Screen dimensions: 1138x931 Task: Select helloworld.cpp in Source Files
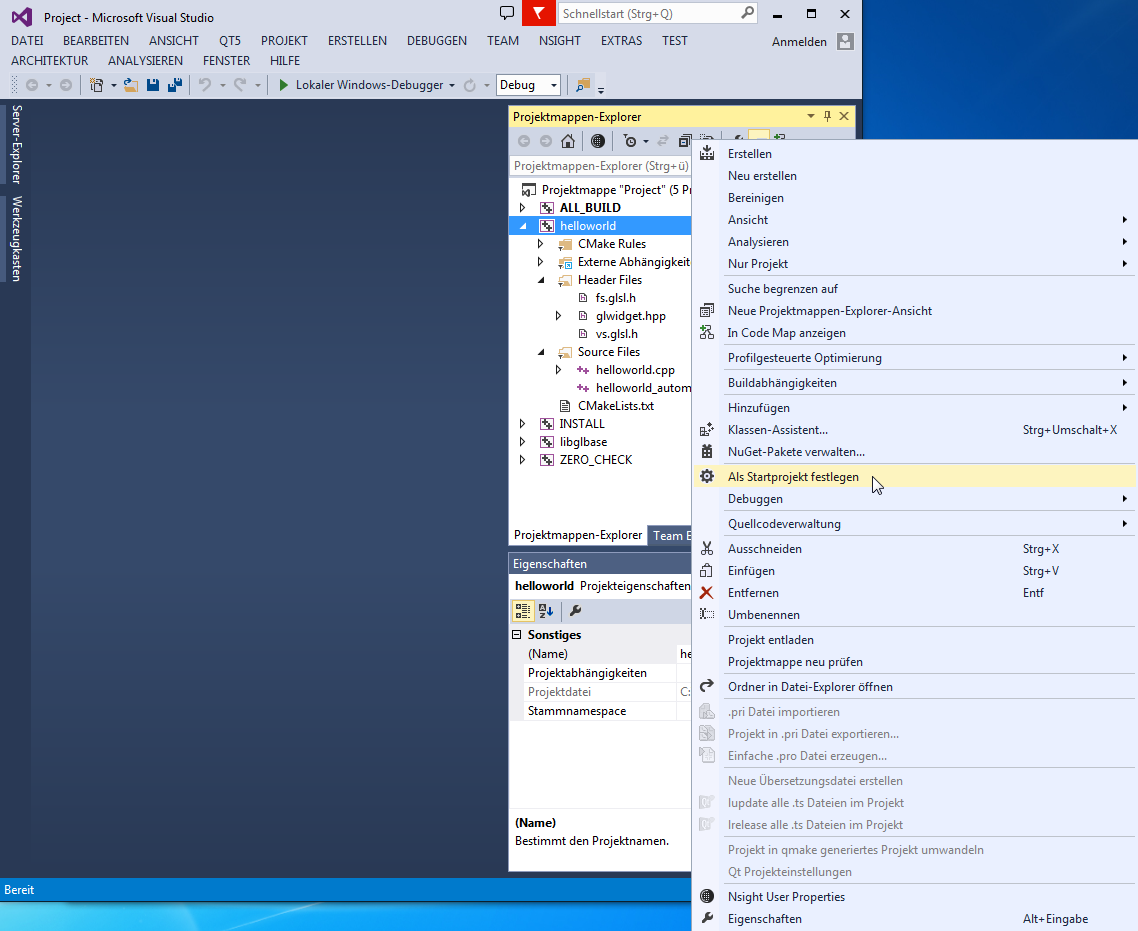(635, 370)
